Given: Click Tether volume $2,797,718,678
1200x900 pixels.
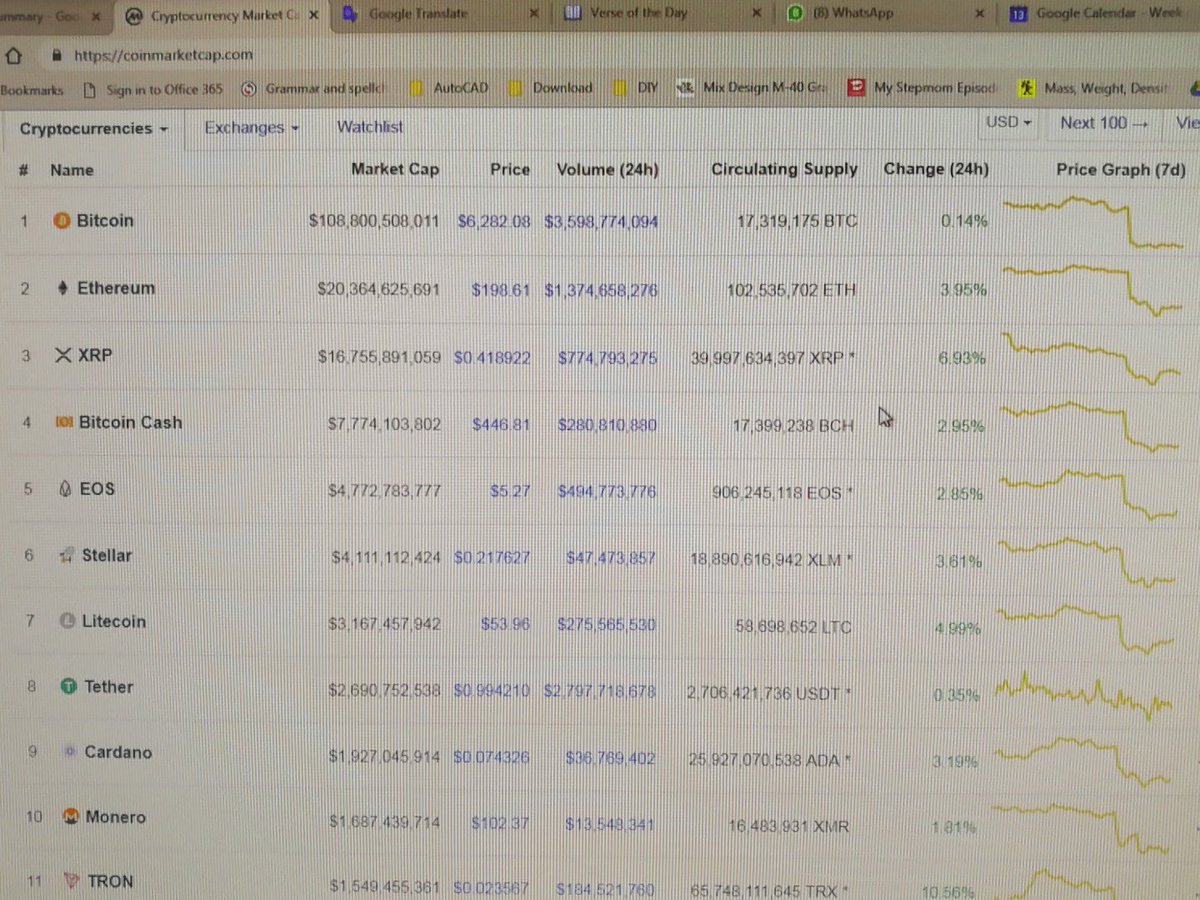Looking at the screenshot, I should (600, 691).
